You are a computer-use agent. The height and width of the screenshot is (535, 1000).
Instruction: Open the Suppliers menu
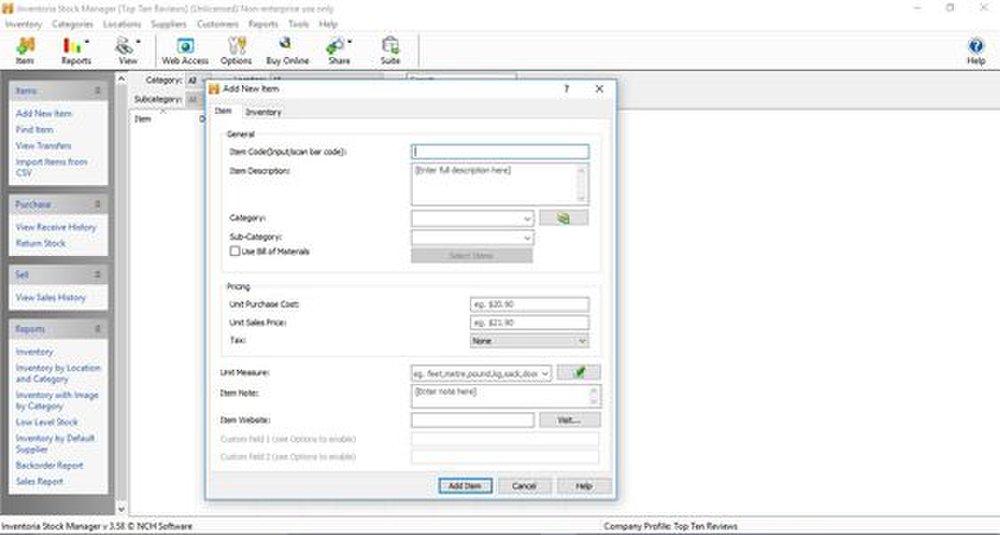pyautogui.click(x=168, y=23)
